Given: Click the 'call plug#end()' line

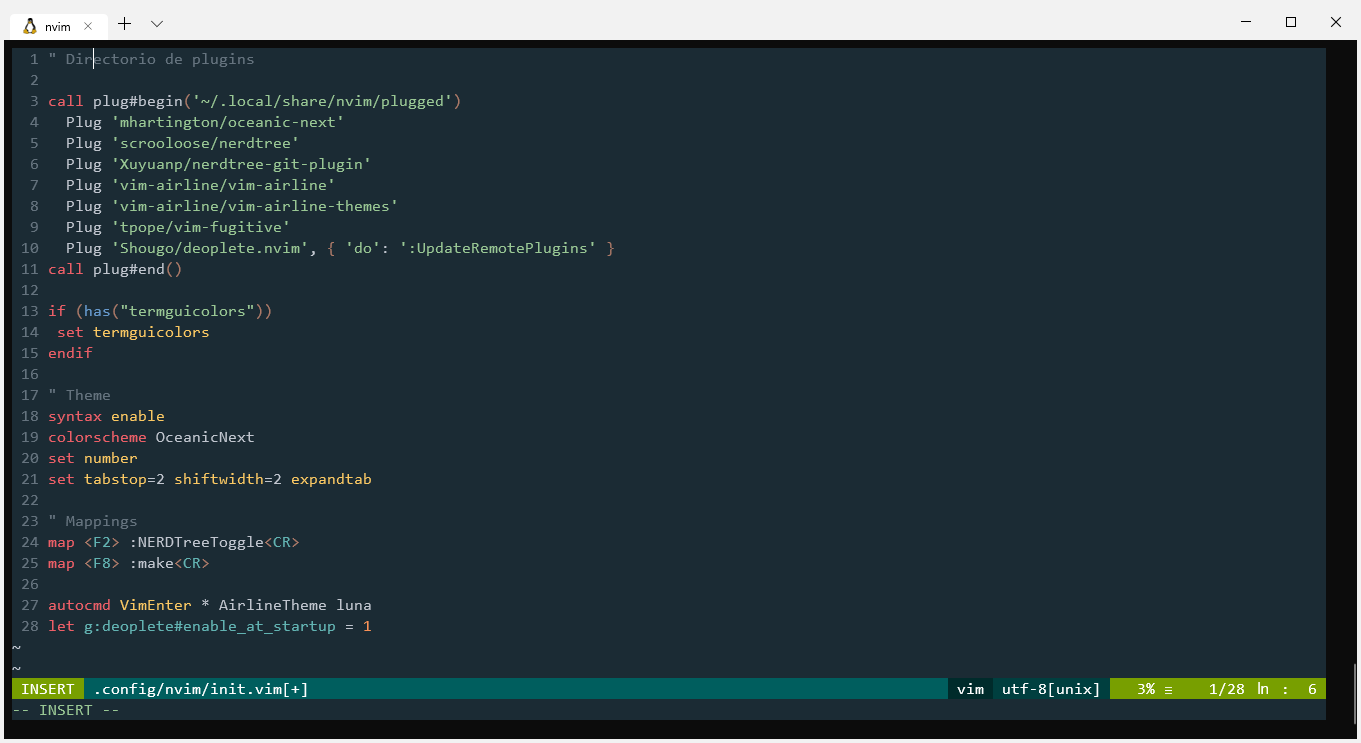Looking at the screenshot, I should tap(115, 269).
